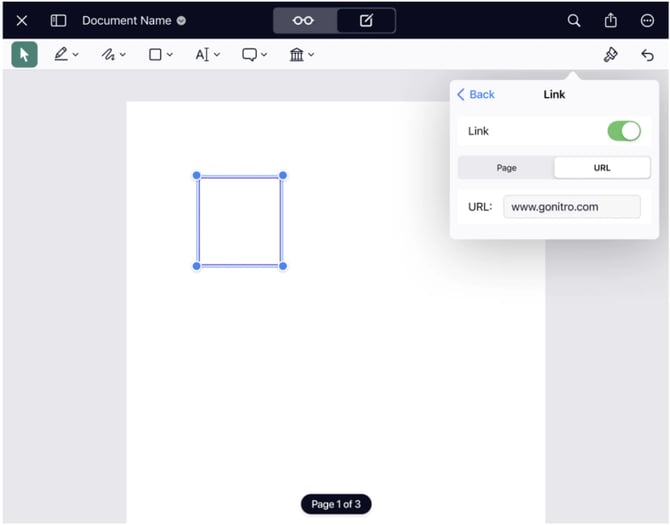Click the URL field with www.gonitro.com
This screenshot has width=670, height=525.
571,207
